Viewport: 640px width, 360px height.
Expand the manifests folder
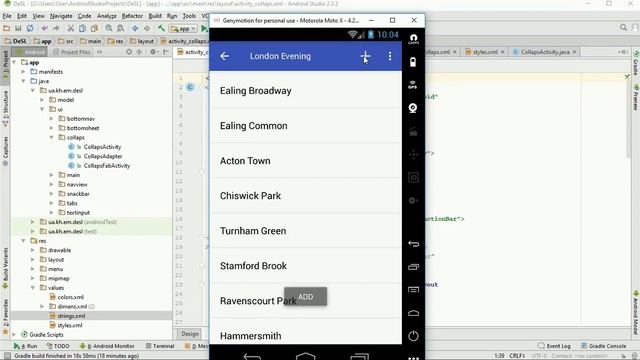click(x=24, y=72)
